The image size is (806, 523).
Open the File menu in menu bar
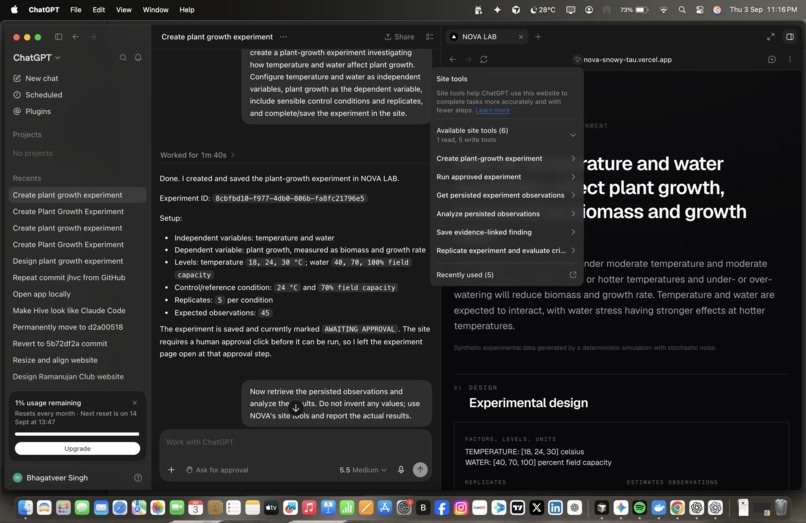pos(76,10)
